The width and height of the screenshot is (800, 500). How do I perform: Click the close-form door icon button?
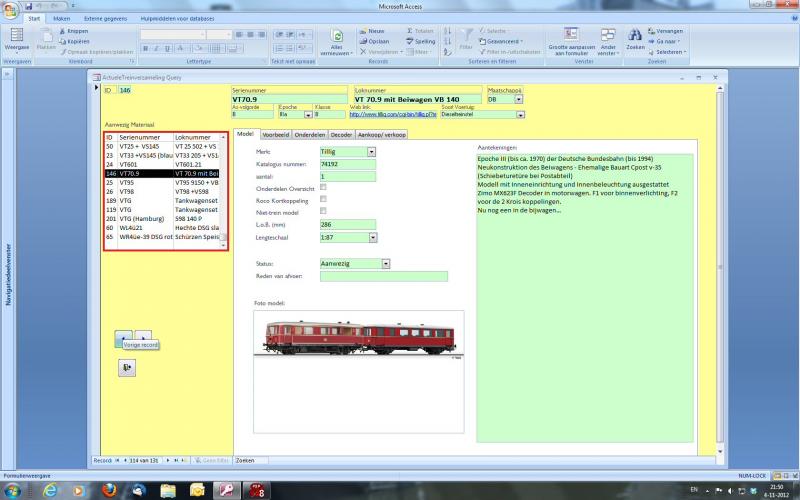tap(127, 367)
